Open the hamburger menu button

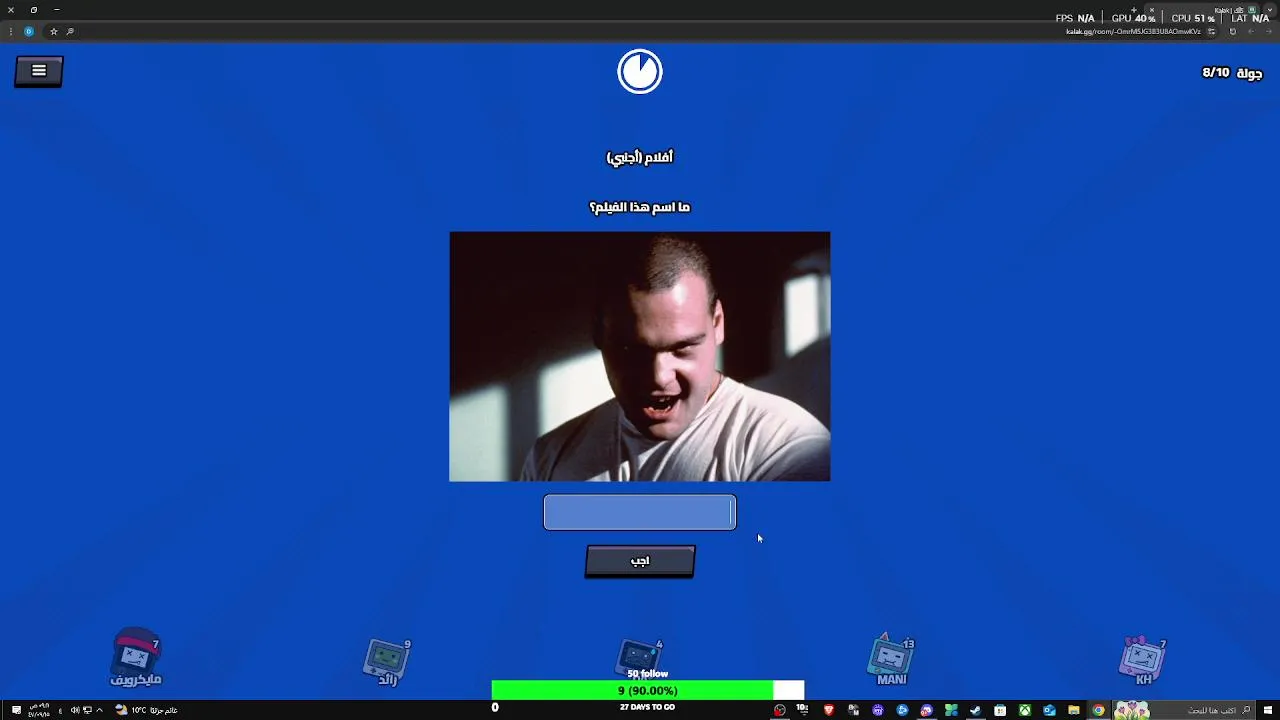click(39, 71)
